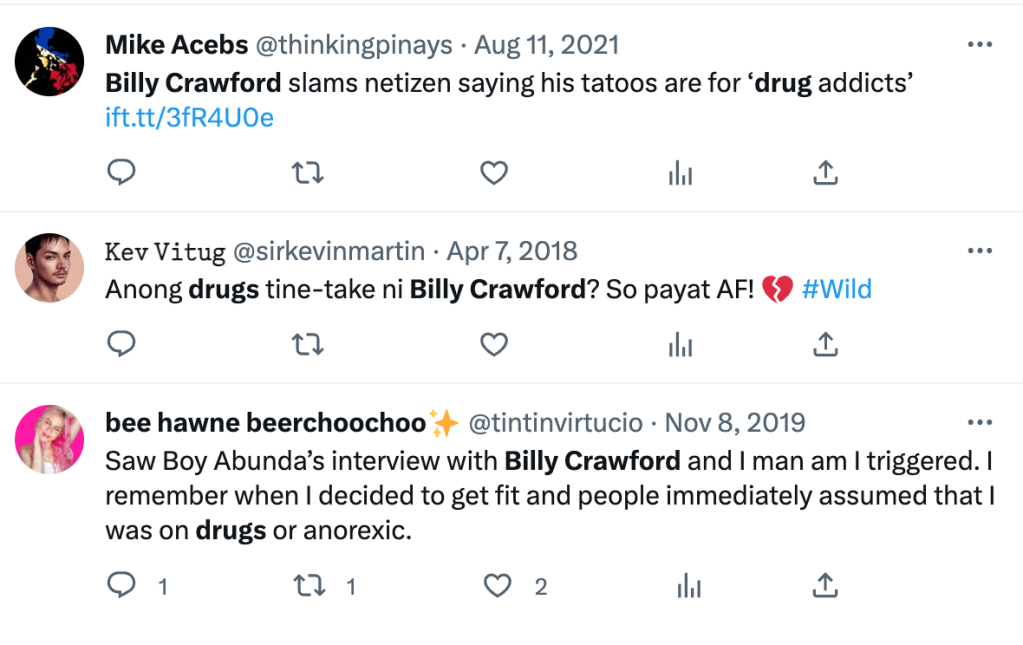Reply to Kev Vitug's tweet
1023x645 pixels.
tap(121, 345)
